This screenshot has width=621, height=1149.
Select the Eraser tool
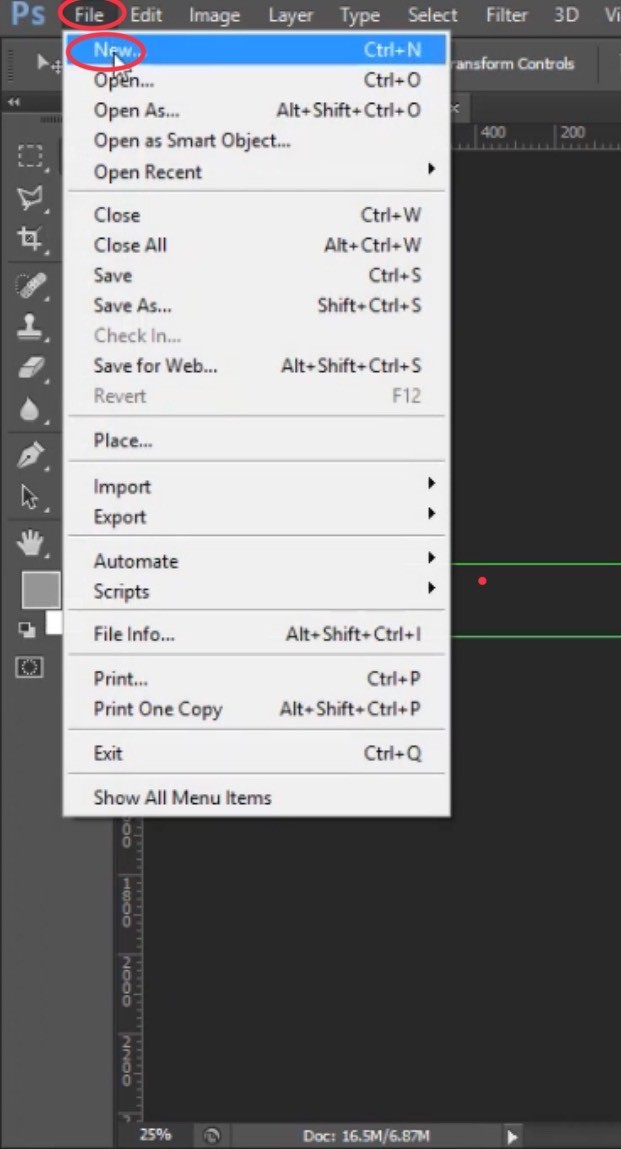(31, 368)
